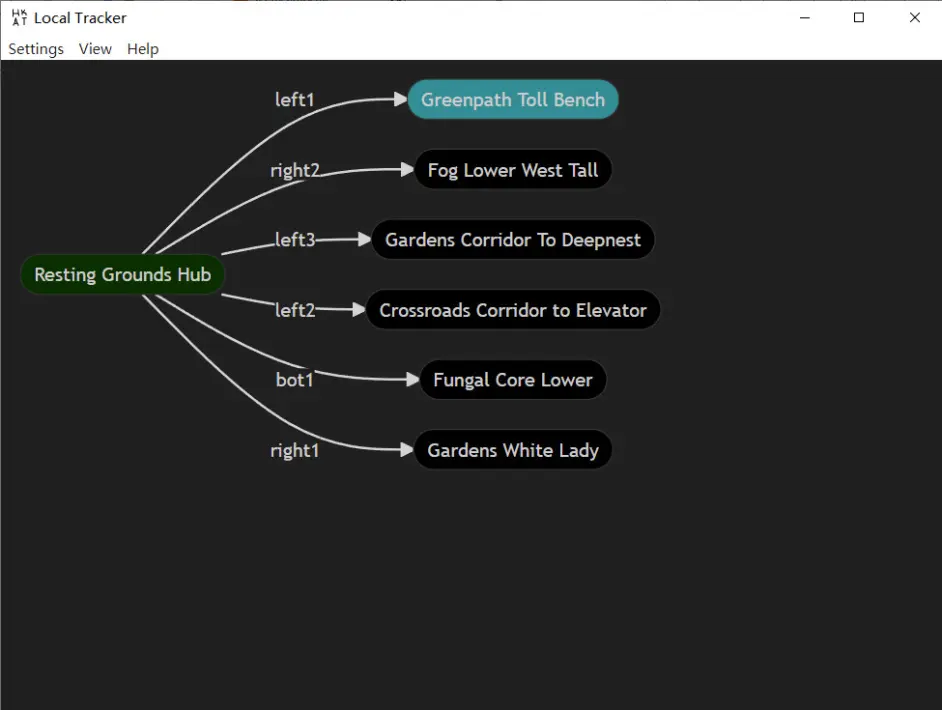Select the Gardens White Lady node
942x710 pixels.
513,450
